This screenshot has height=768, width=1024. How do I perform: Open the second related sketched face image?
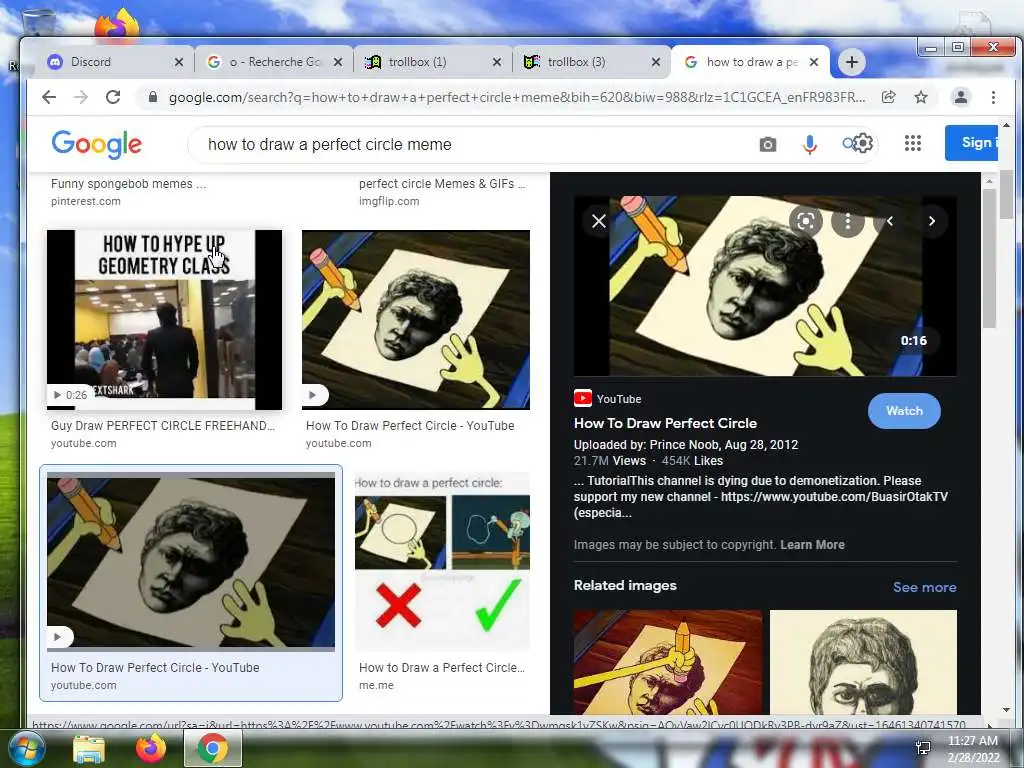click(x=863, y=662)
